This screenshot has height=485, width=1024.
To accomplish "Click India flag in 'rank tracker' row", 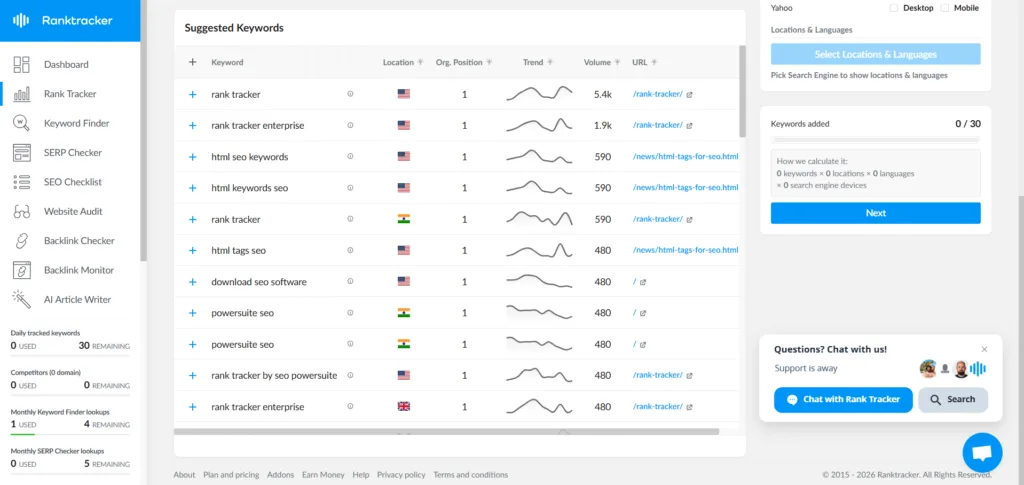I will 404,219.
